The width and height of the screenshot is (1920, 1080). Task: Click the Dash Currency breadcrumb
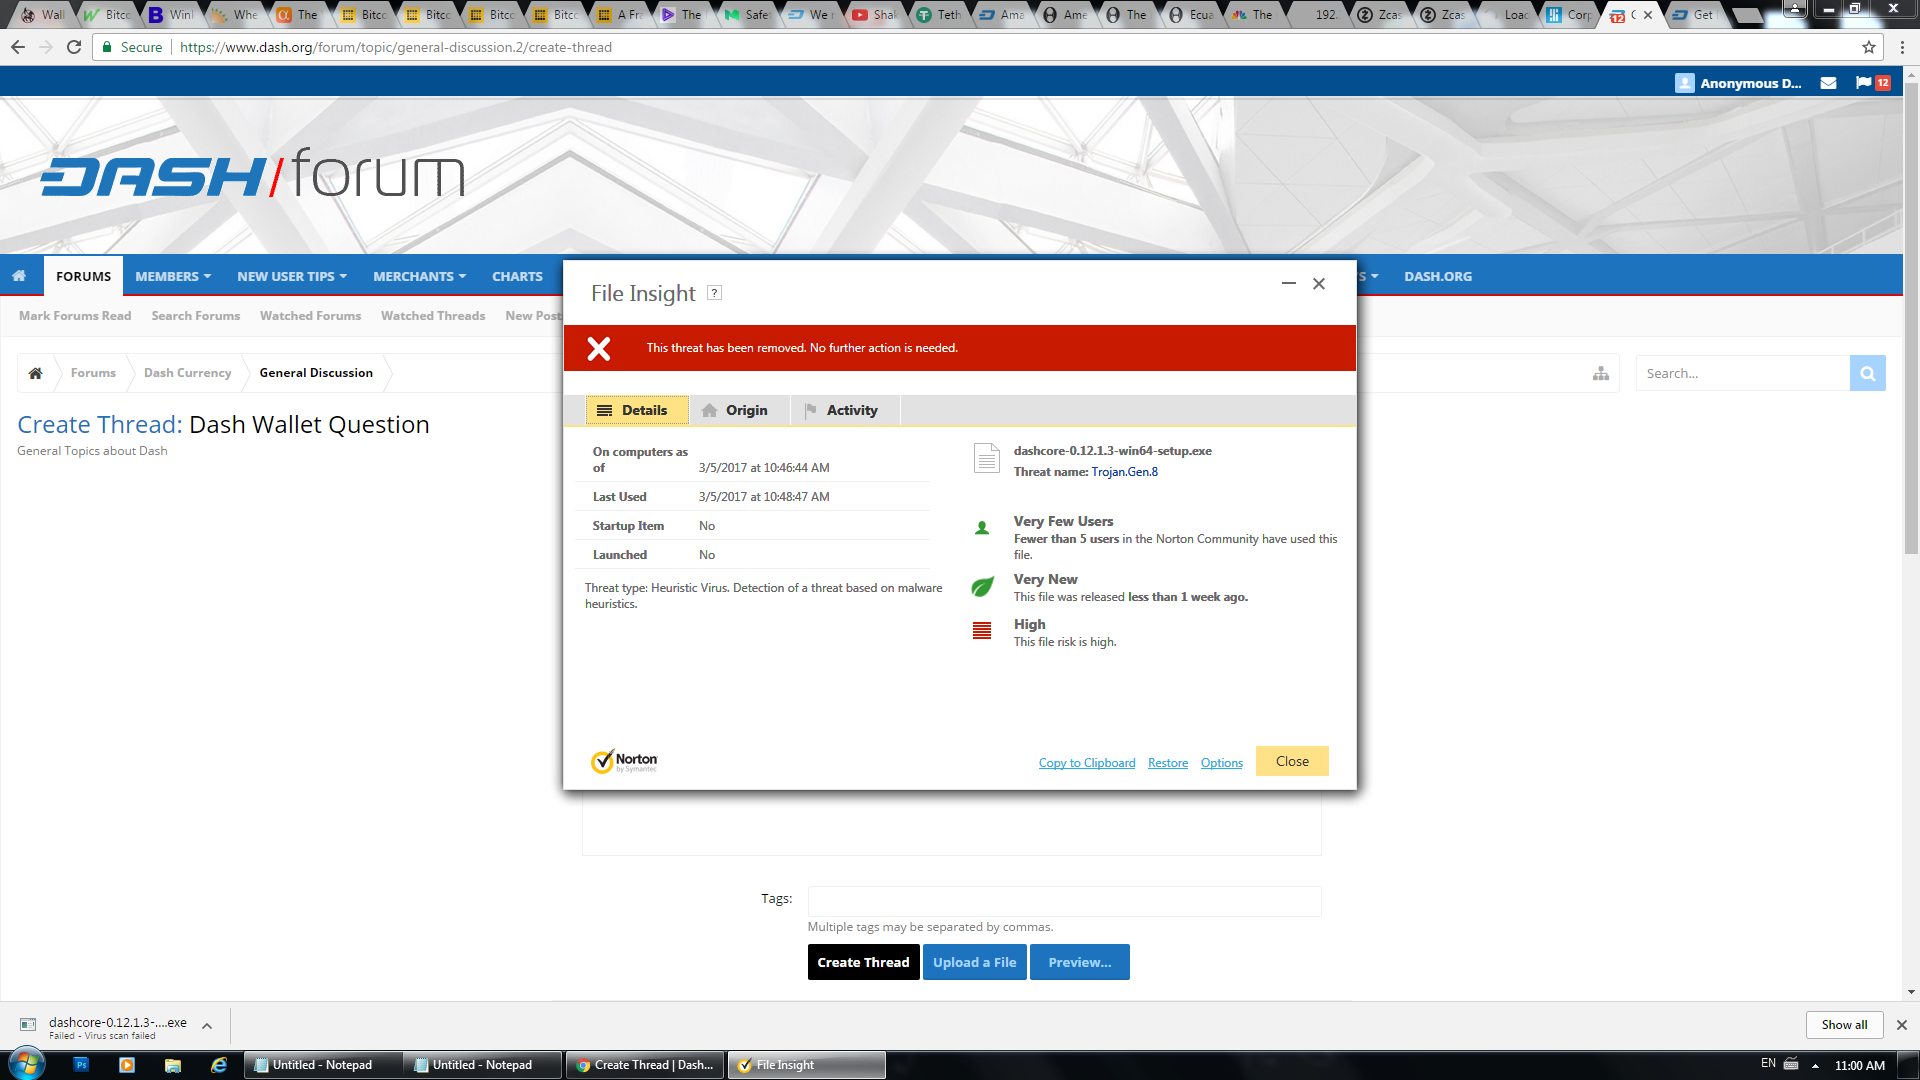(x=187, y=373)
